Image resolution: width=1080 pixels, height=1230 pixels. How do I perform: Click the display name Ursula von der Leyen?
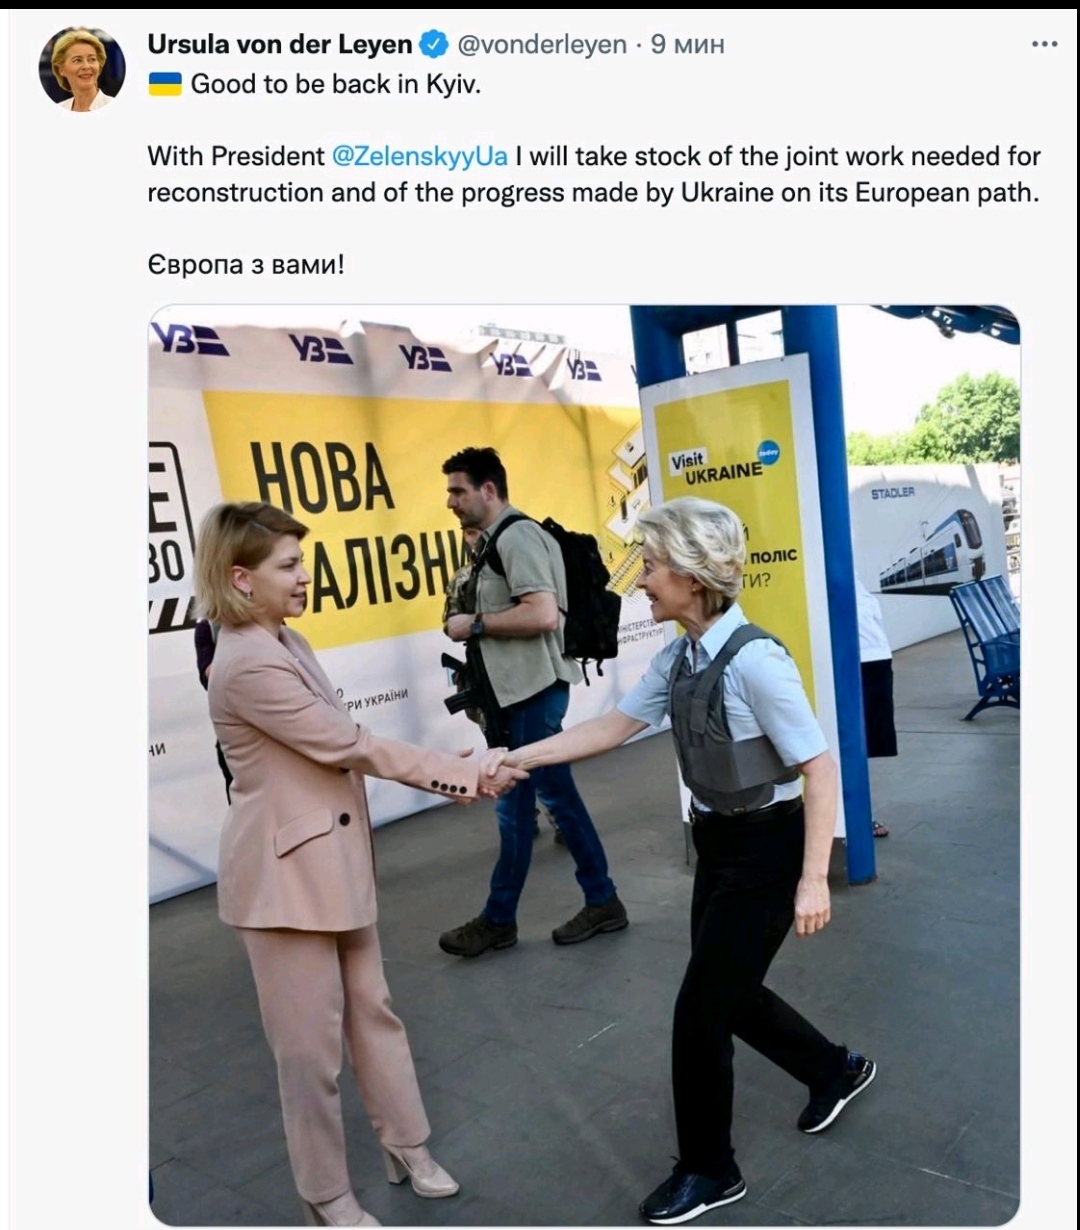pos(280,44)
